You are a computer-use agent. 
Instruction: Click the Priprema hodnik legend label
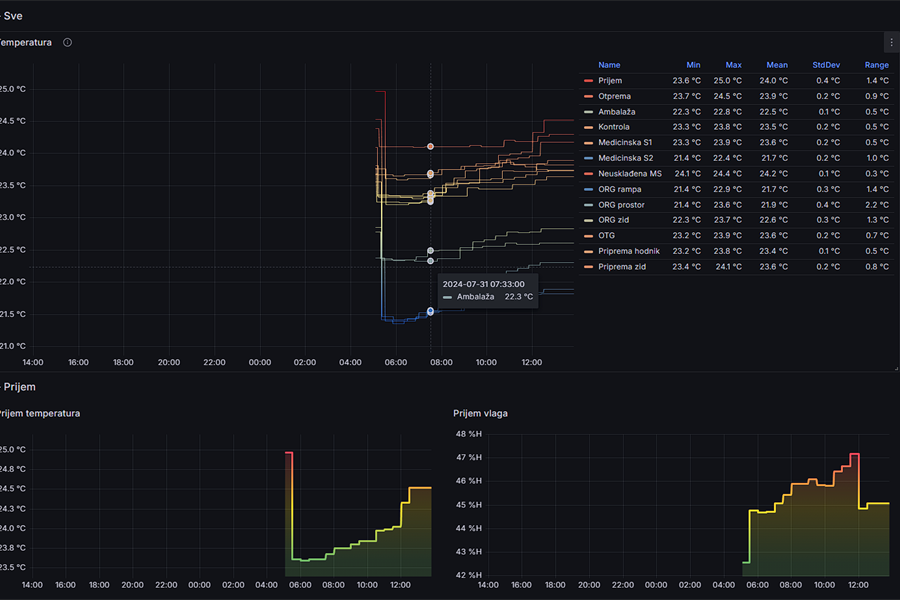[x=629, y=251]
